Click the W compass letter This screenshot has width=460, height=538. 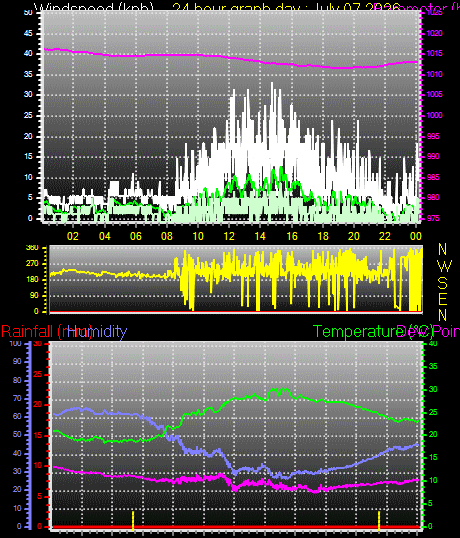445,266
